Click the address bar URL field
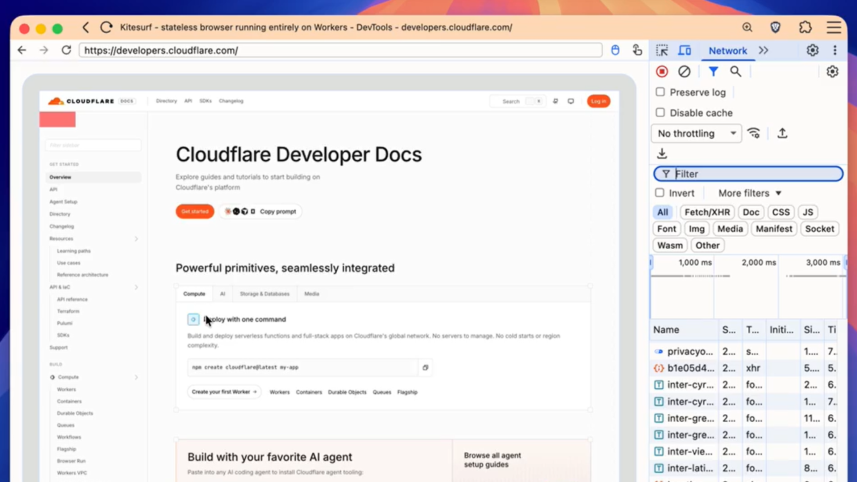The height and width of the screenshot is (482, 857). click(x=341, y=50)
